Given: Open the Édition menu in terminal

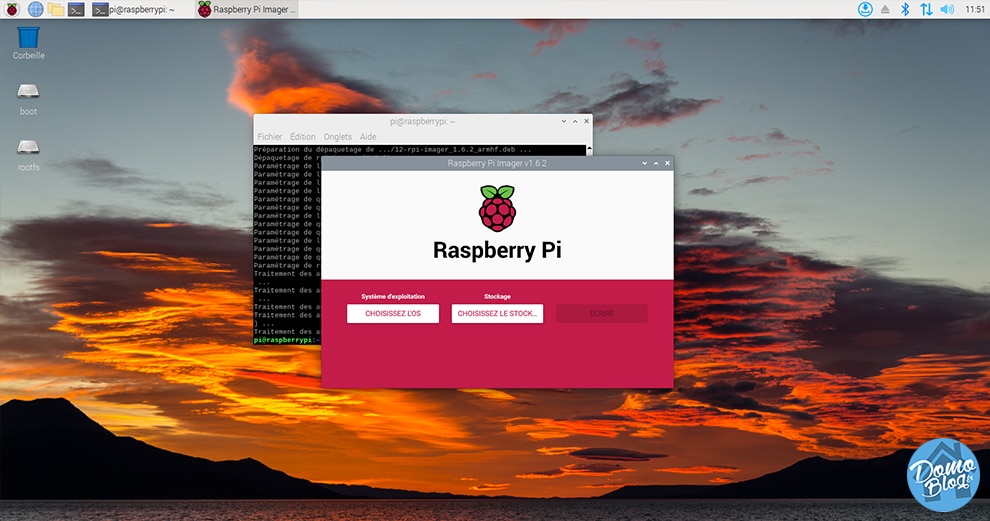Looking at the screenshot, I should pyautogui.click(x=302, y=136).
